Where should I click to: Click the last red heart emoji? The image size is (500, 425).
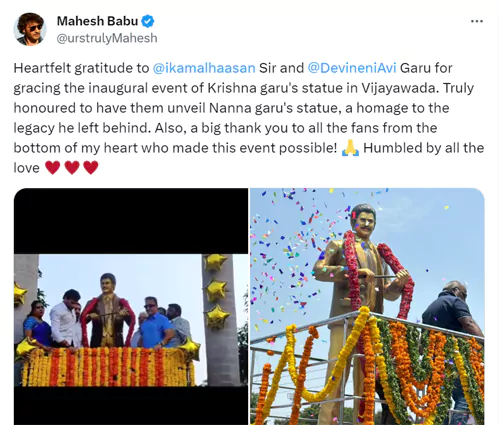click(91, 168)
